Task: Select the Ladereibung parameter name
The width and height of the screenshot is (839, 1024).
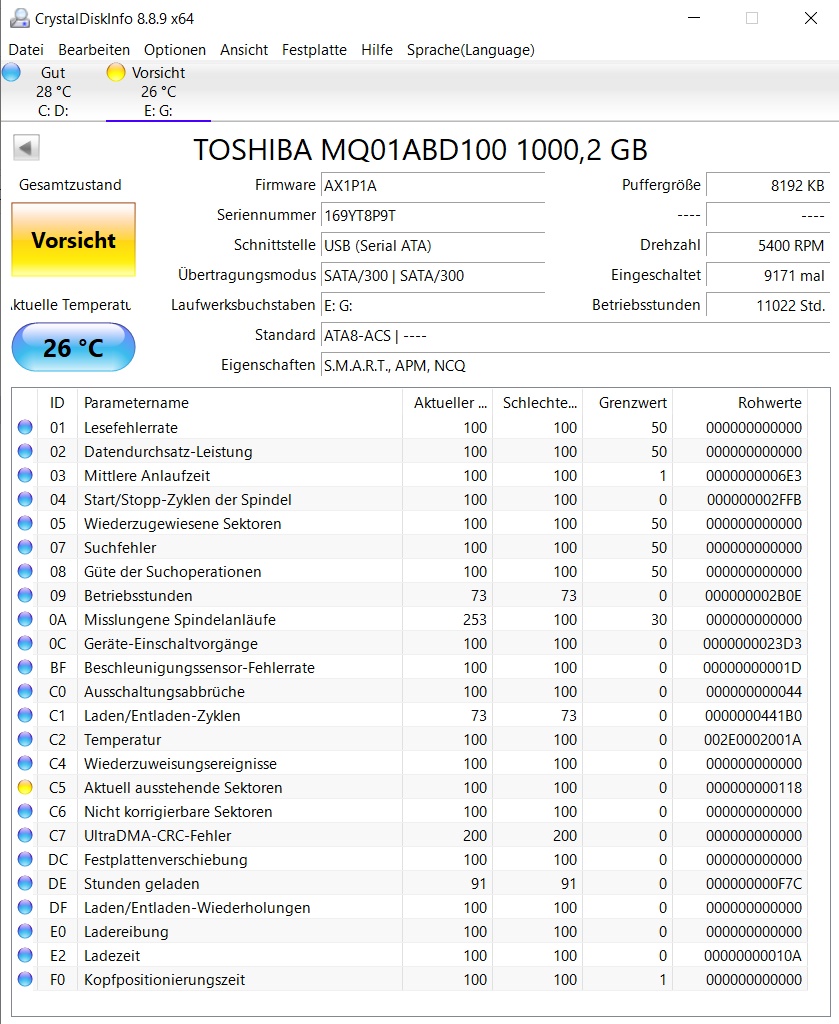Action: (x=126, y=932)
